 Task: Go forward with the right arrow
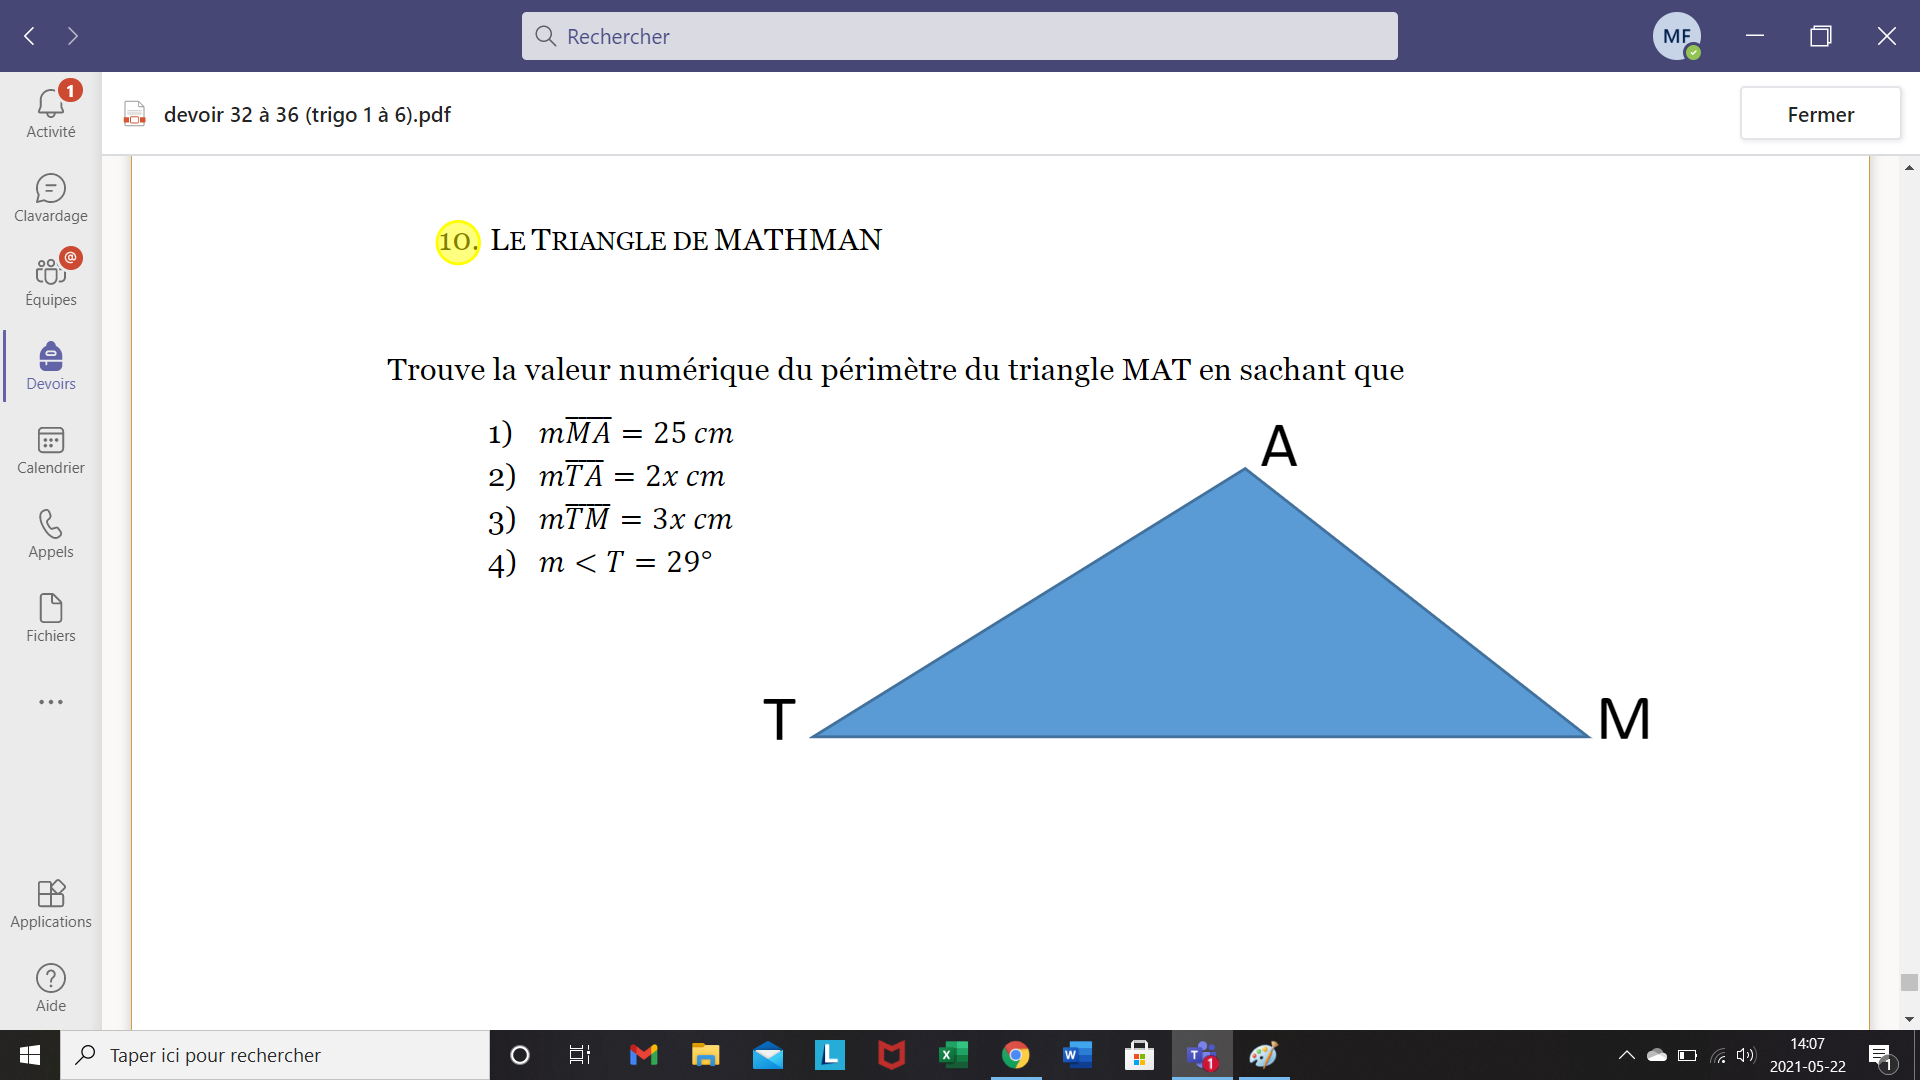tap(73, 36)
